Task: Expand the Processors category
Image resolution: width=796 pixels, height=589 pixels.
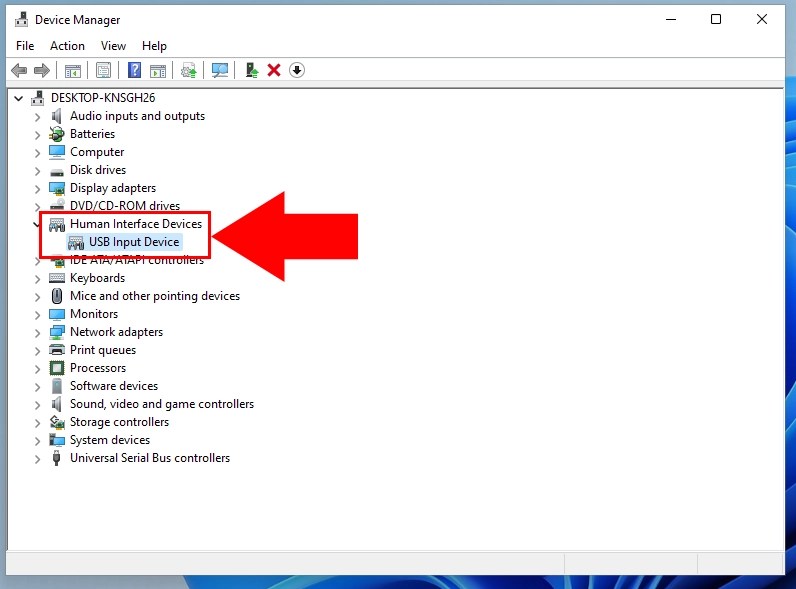Action: point(37,369)
